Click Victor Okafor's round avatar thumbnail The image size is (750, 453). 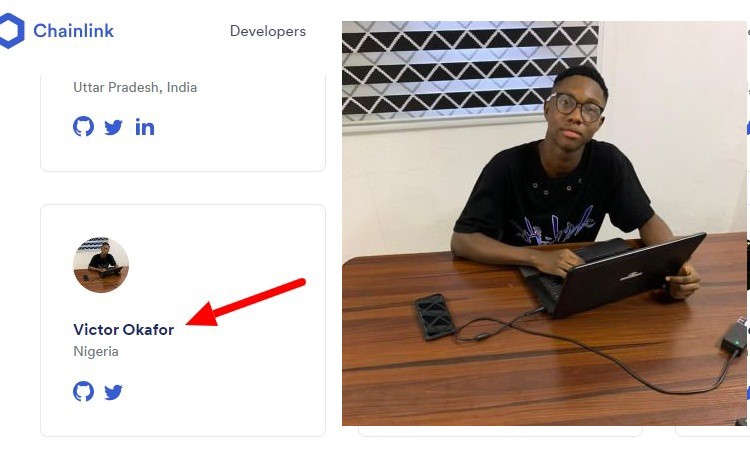[101, 265]
